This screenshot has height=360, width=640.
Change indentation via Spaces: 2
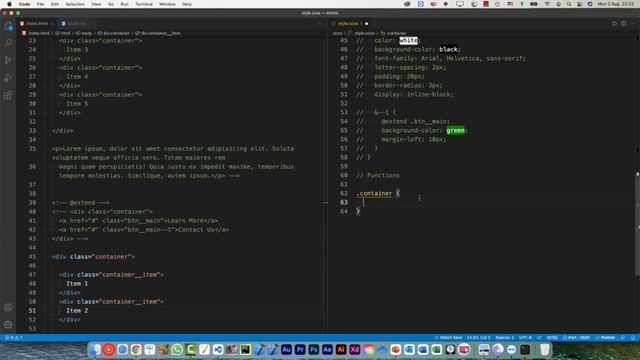click(x=504, y=338)
